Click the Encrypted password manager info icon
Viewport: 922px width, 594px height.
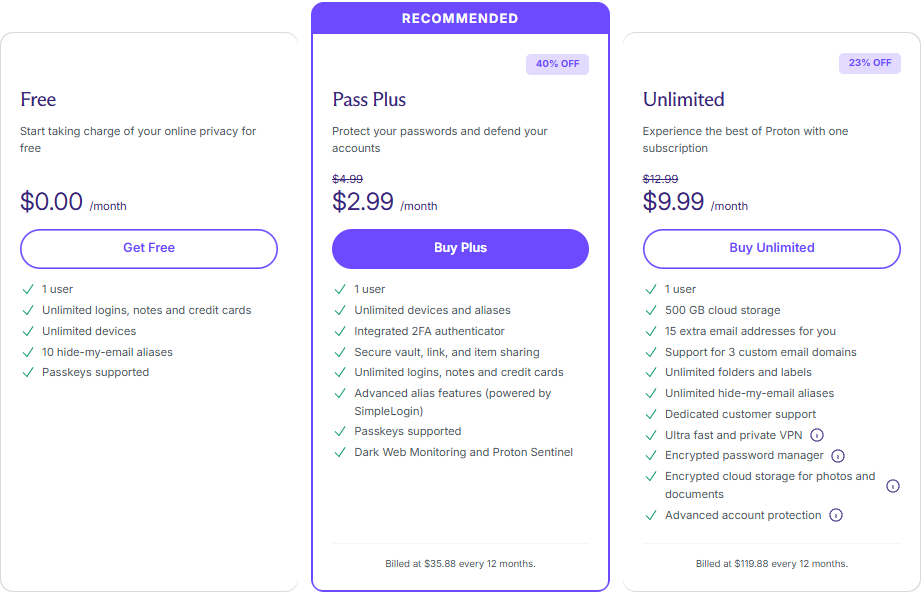click(838, 455)
